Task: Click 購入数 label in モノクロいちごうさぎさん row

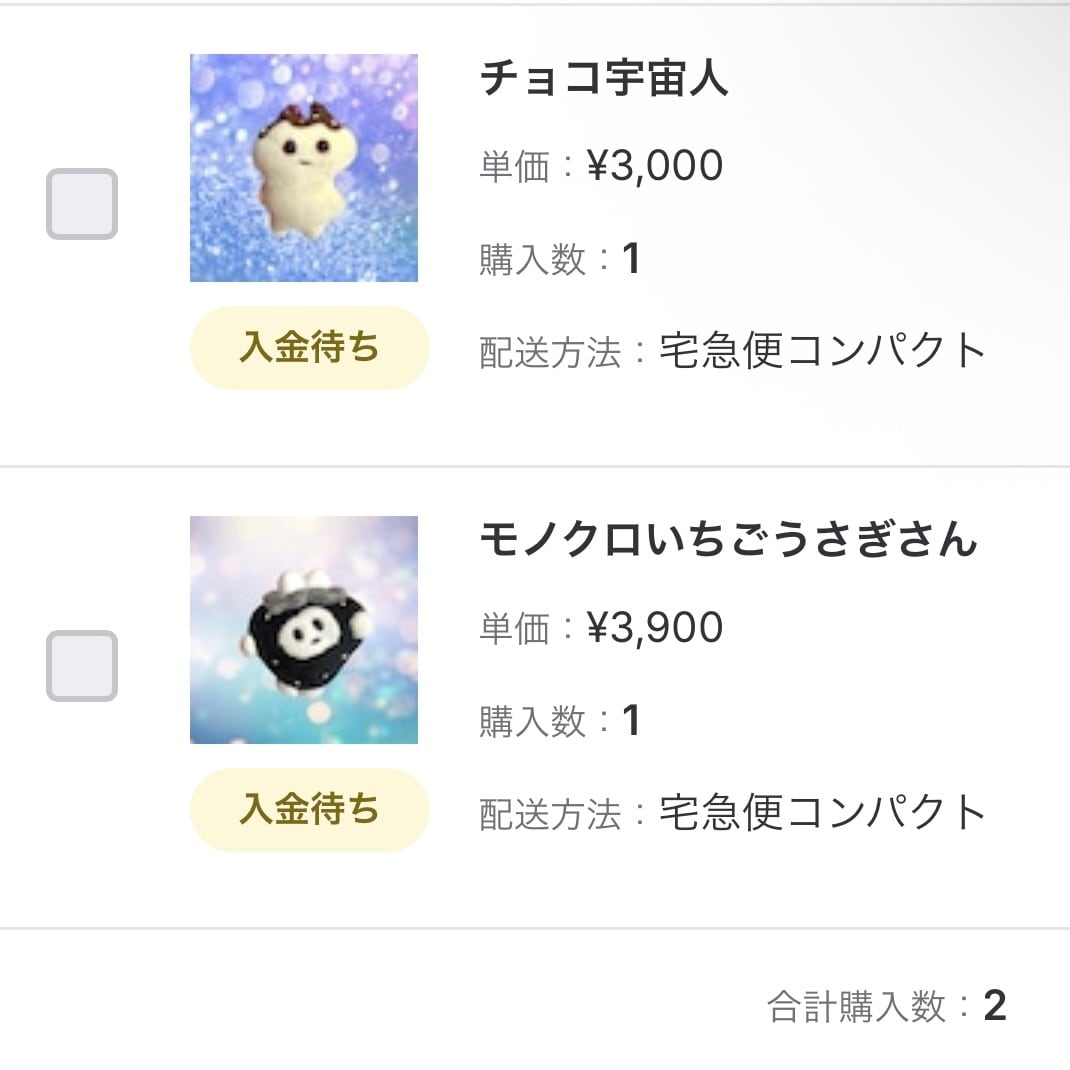Action: click(x=532, y=722)
